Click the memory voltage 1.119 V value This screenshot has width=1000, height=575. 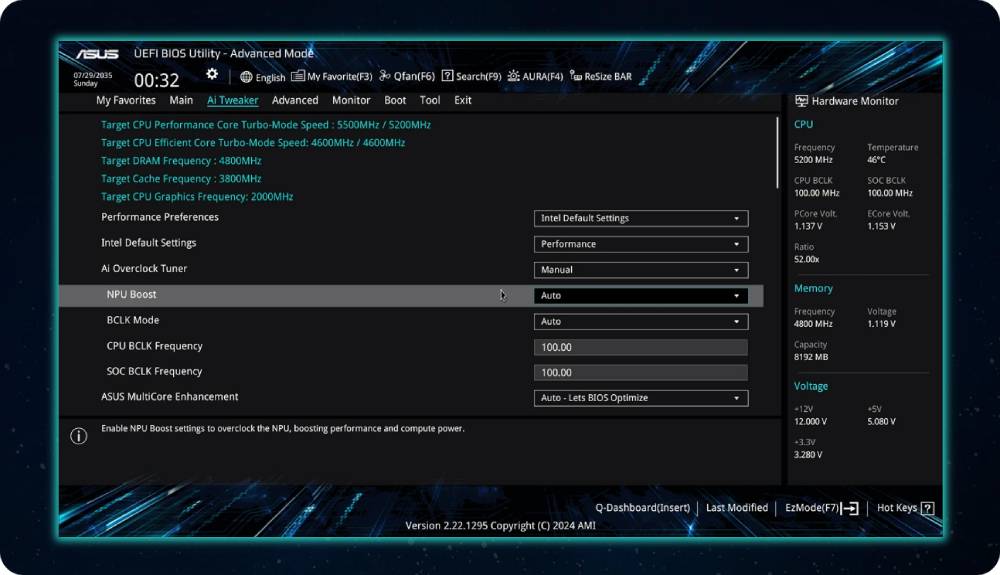pyautogui.click(x=881, y=324)
